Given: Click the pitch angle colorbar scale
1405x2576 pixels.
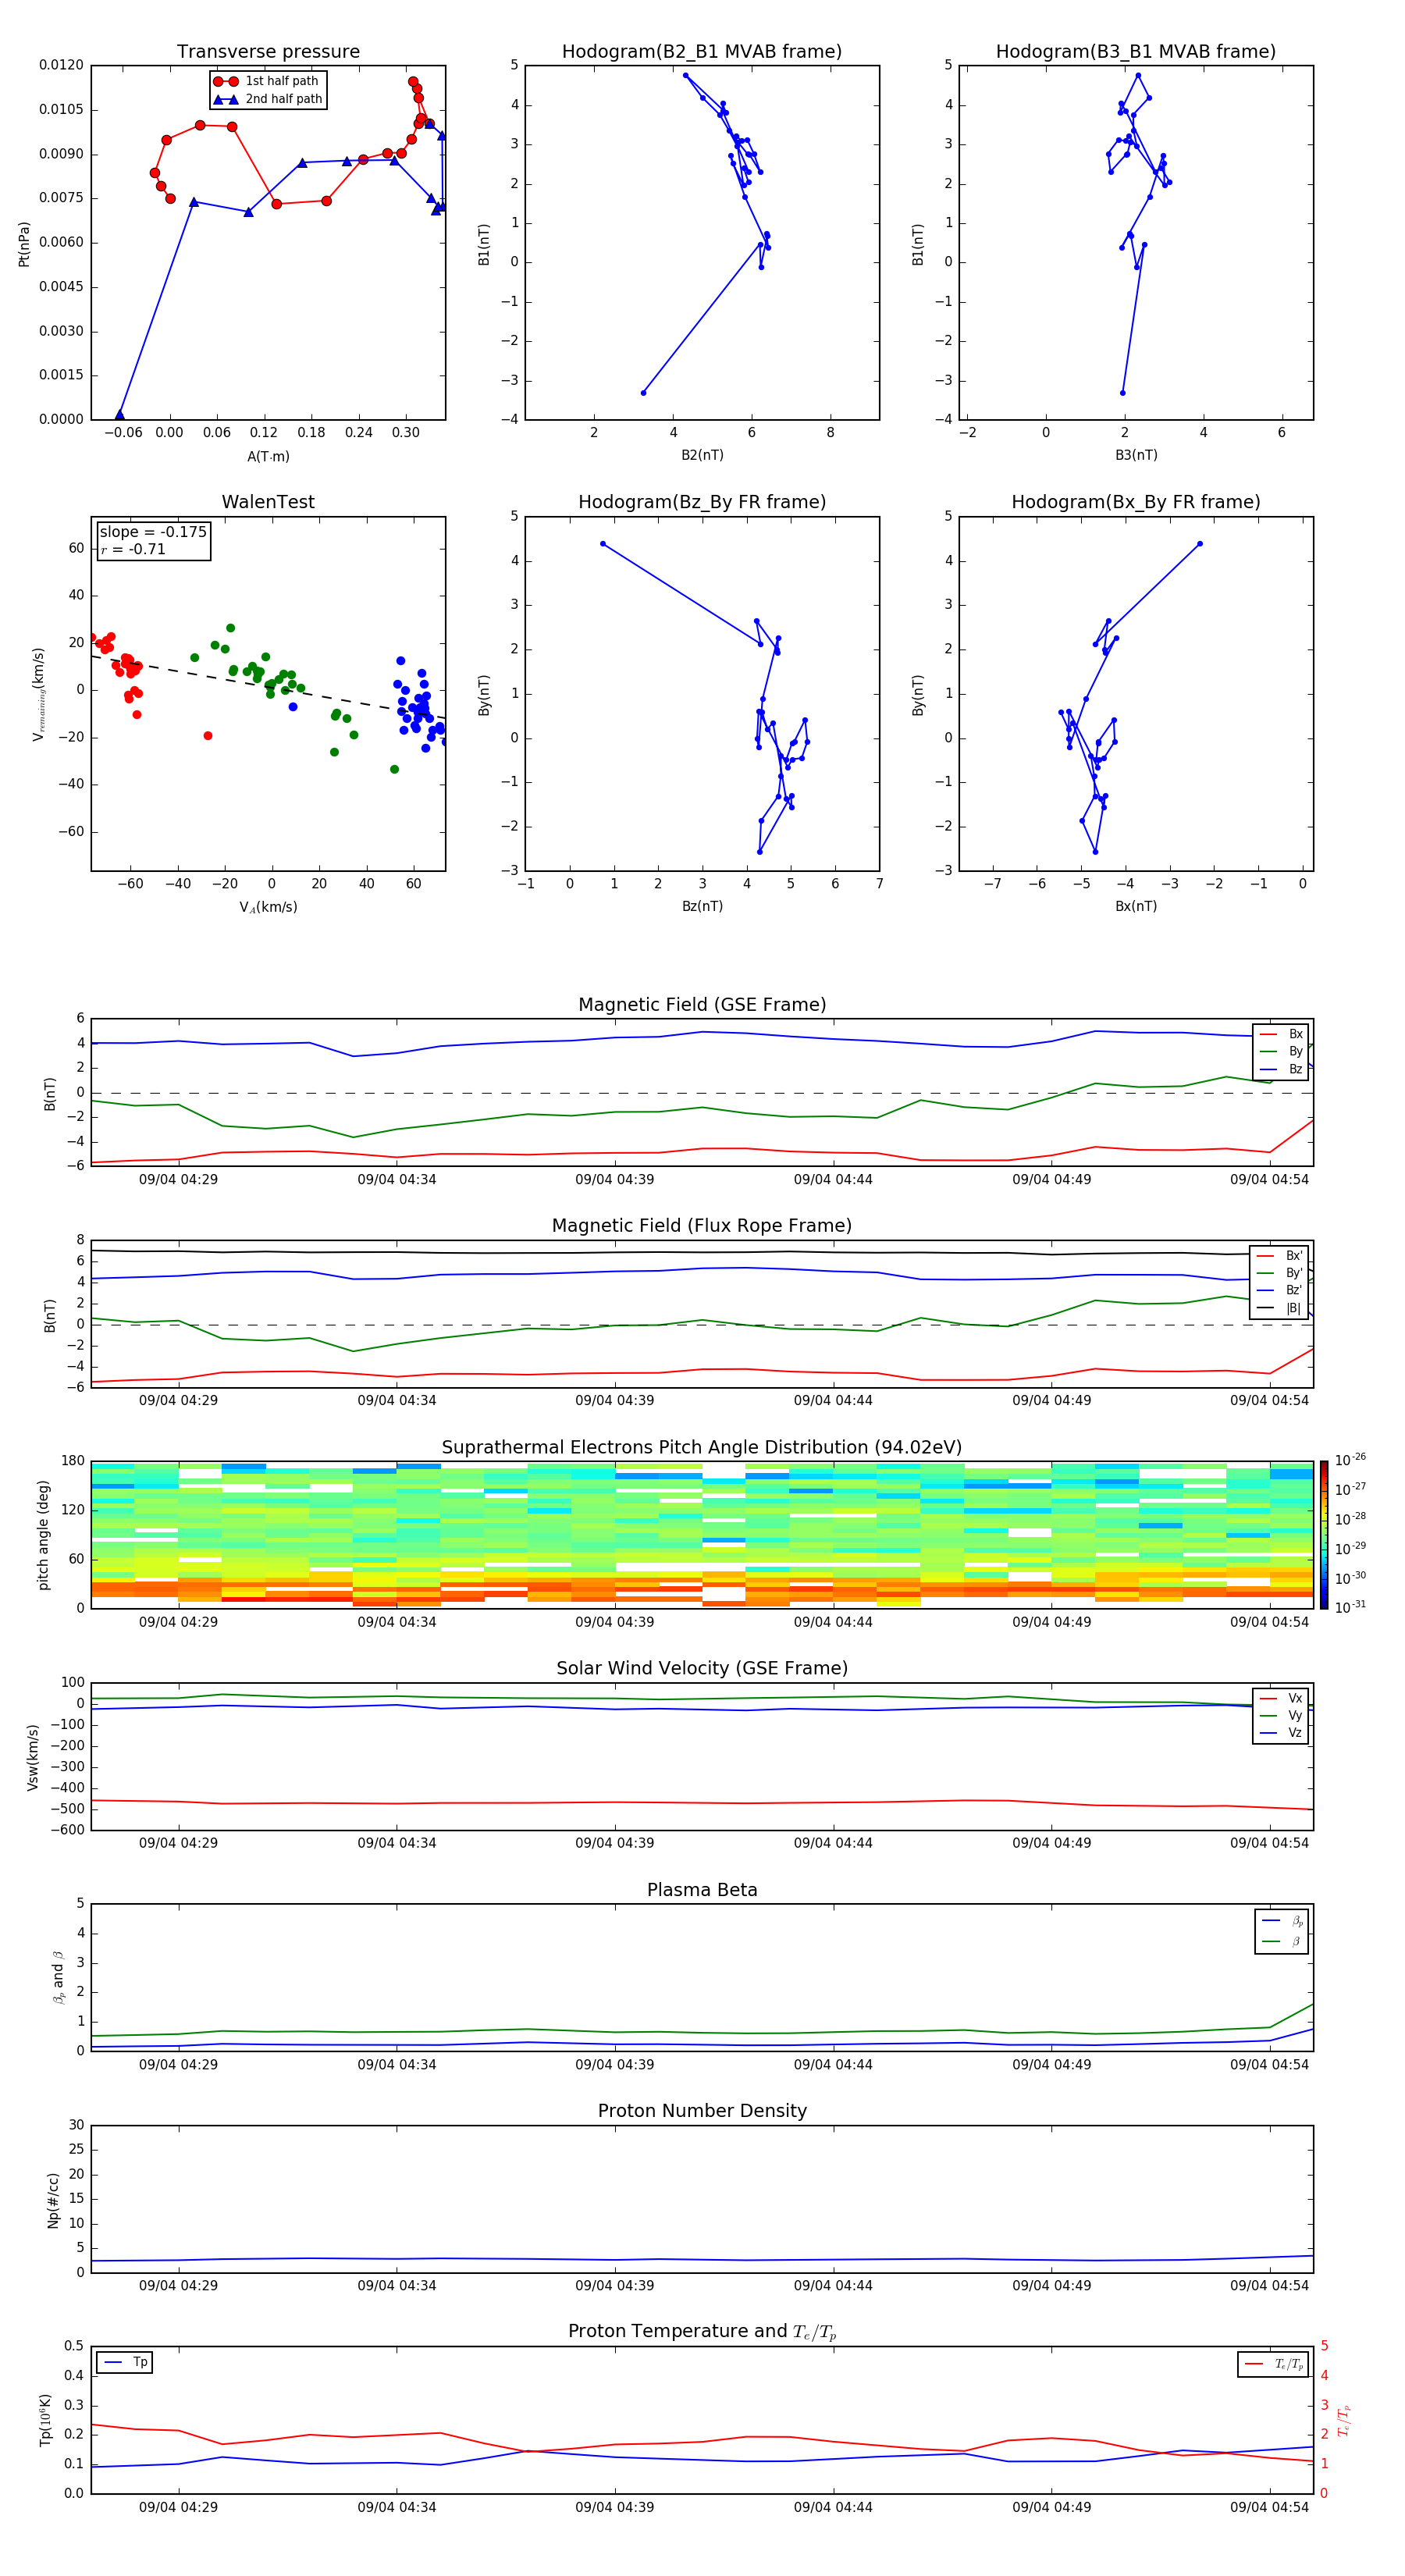Looking at the screenshot, I should pos(1324,1535).
